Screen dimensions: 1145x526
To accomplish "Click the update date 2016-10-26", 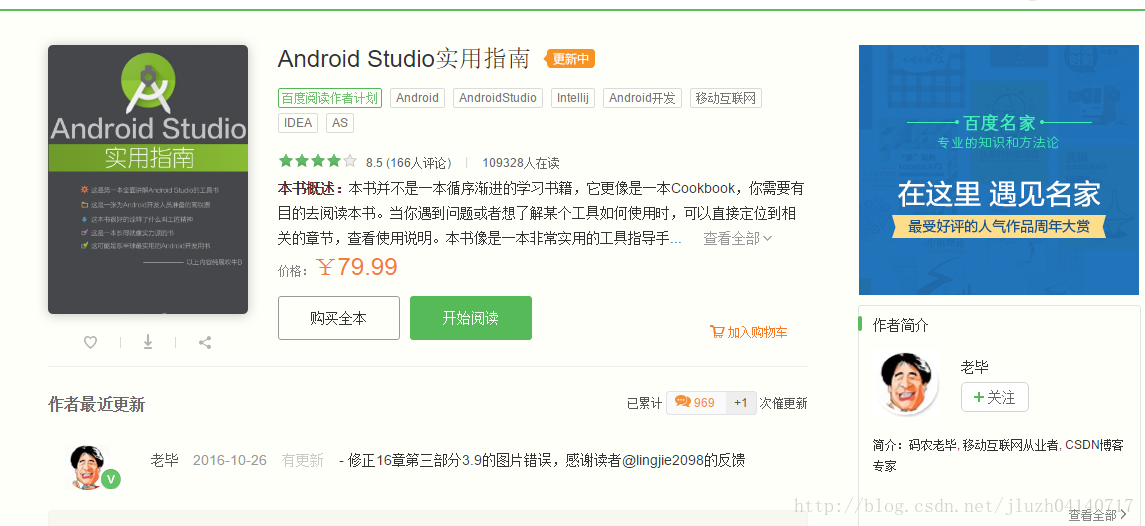I will (230, 460).
